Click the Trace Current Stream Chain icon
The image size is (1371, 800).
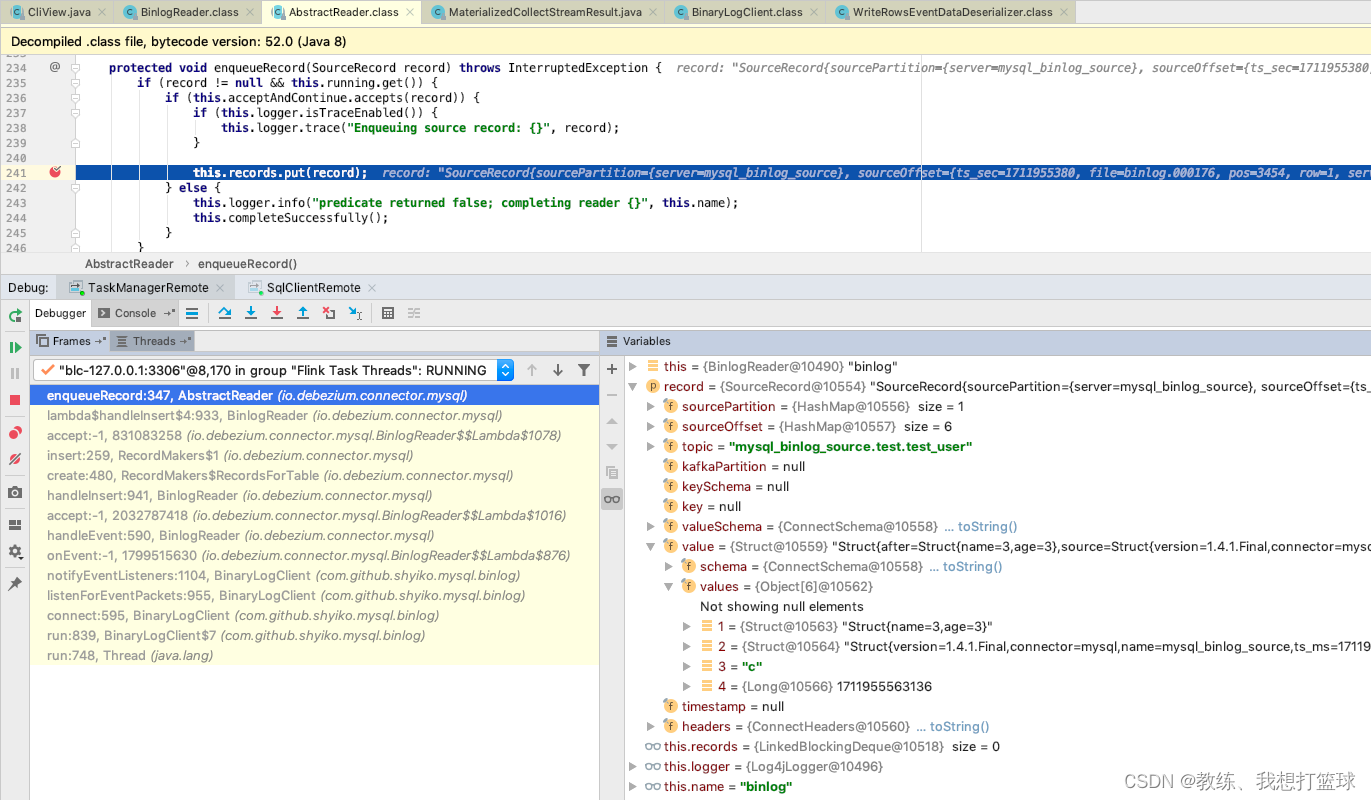click(414, 313)
